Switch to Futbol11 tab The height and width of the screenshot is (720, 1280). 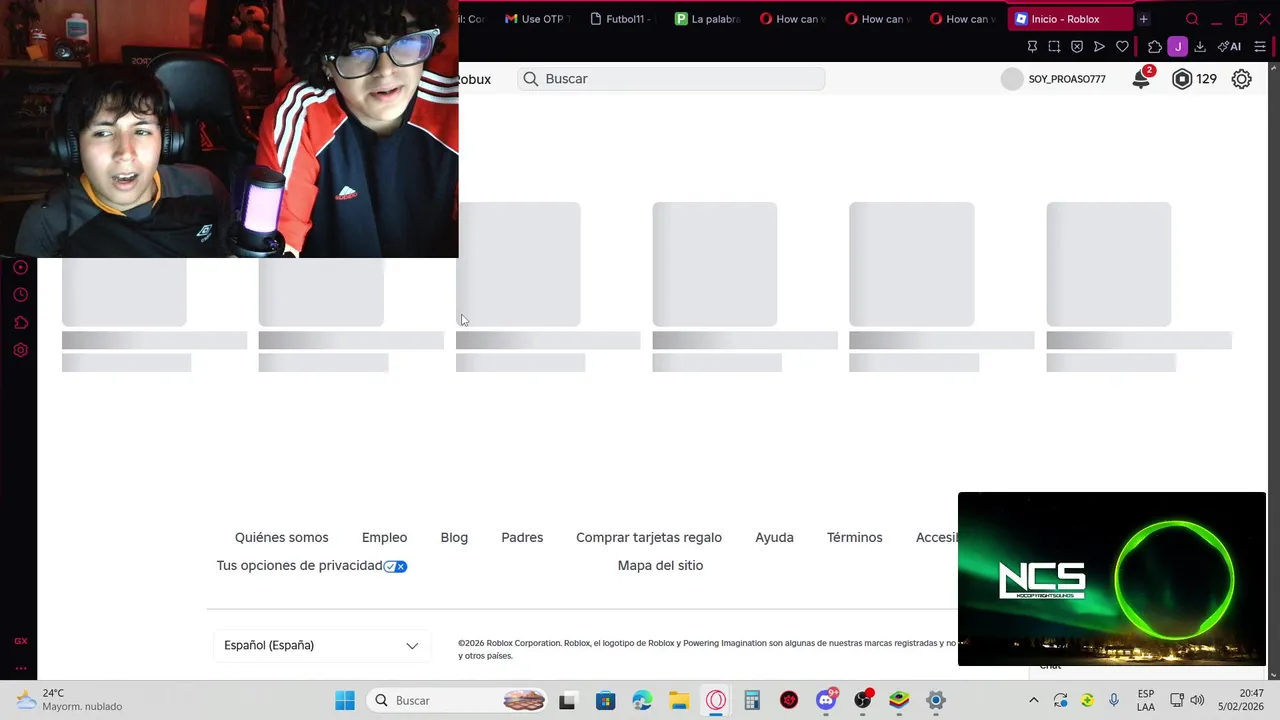[623, 19]
